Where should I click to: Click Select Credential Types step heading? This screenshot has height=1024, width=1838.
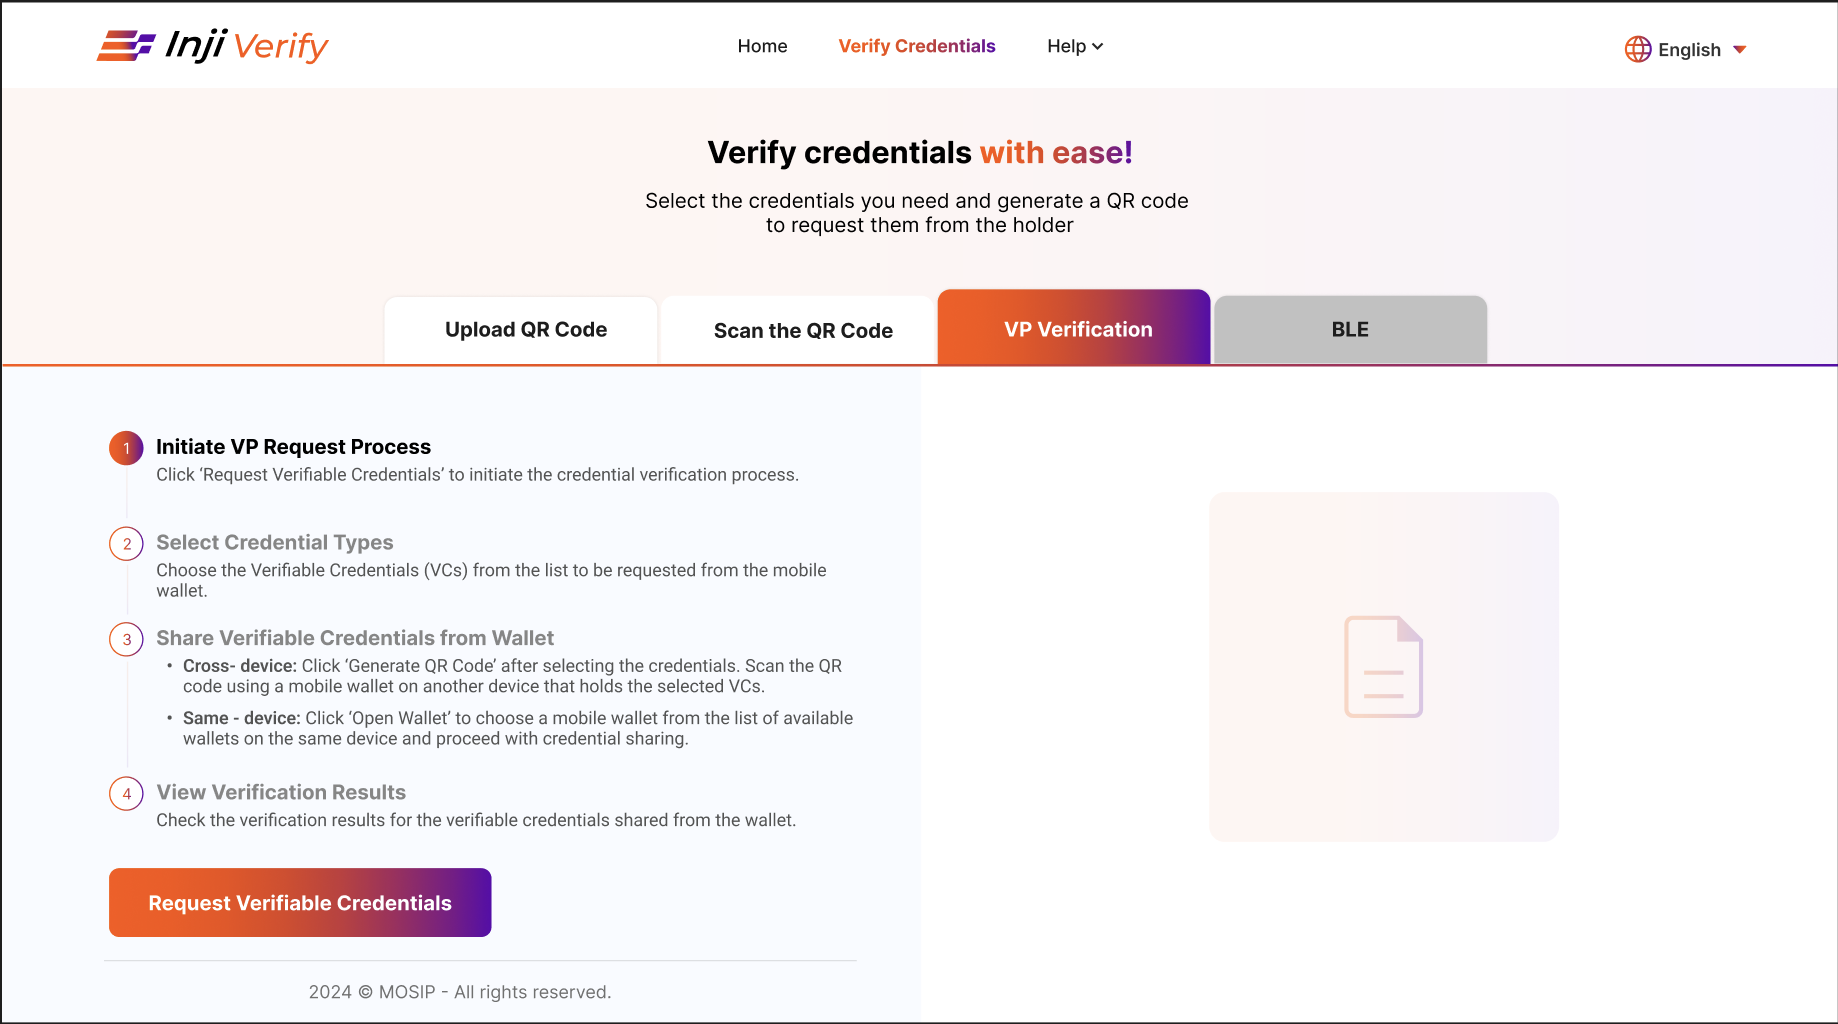(275, 542)
